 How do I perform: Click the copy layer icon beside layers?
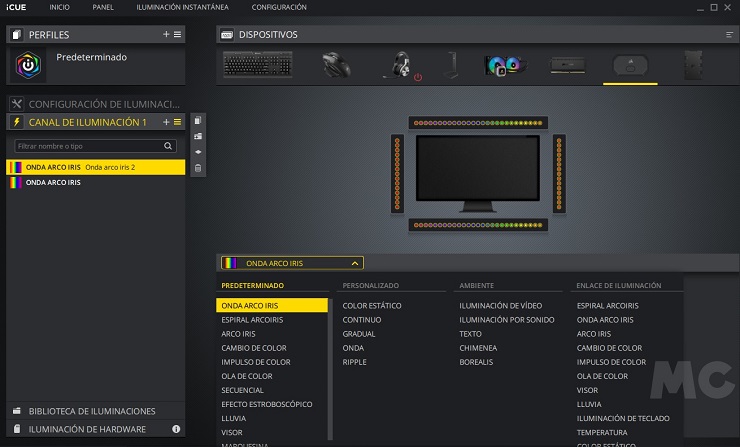point(198,120)
